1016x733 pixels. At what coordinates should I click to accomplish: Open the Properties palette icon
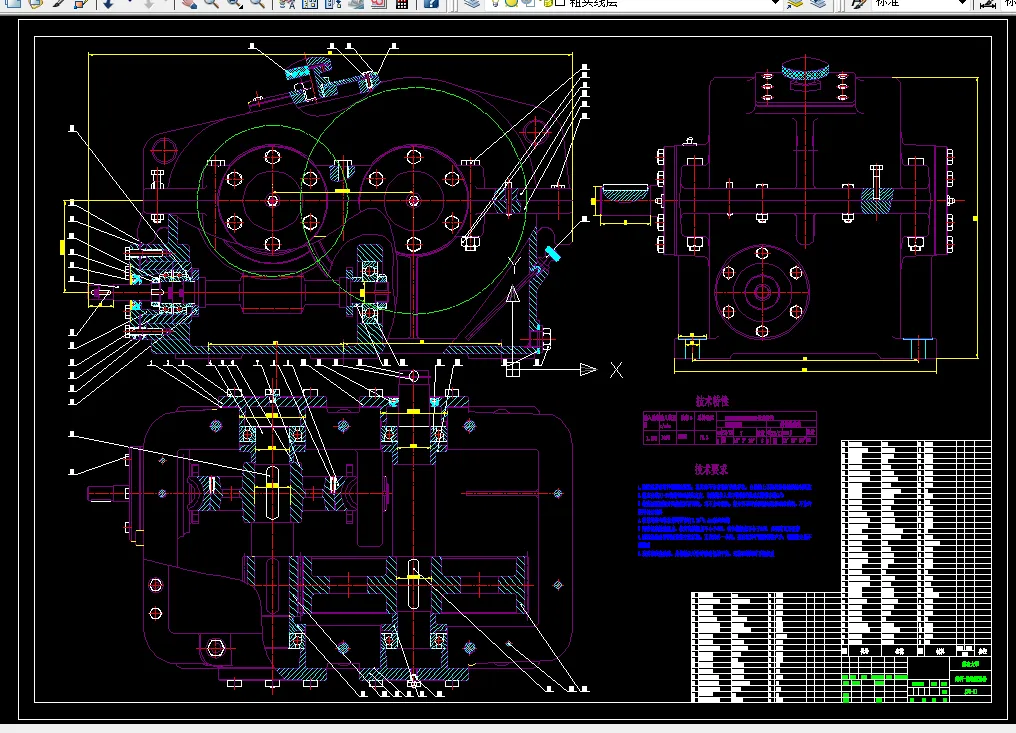tap(287, 3)
